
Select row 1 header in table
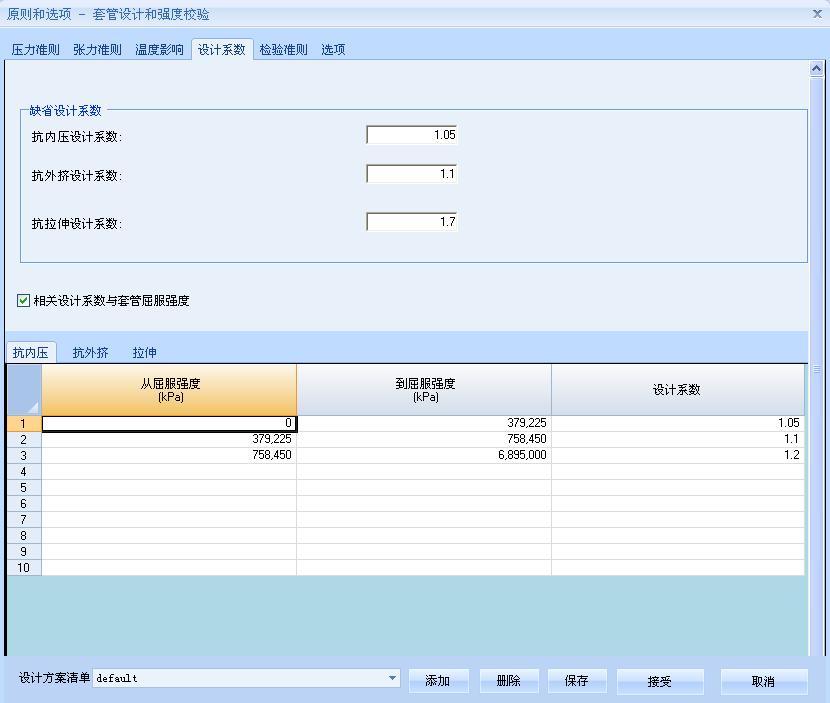coord(24,423)
